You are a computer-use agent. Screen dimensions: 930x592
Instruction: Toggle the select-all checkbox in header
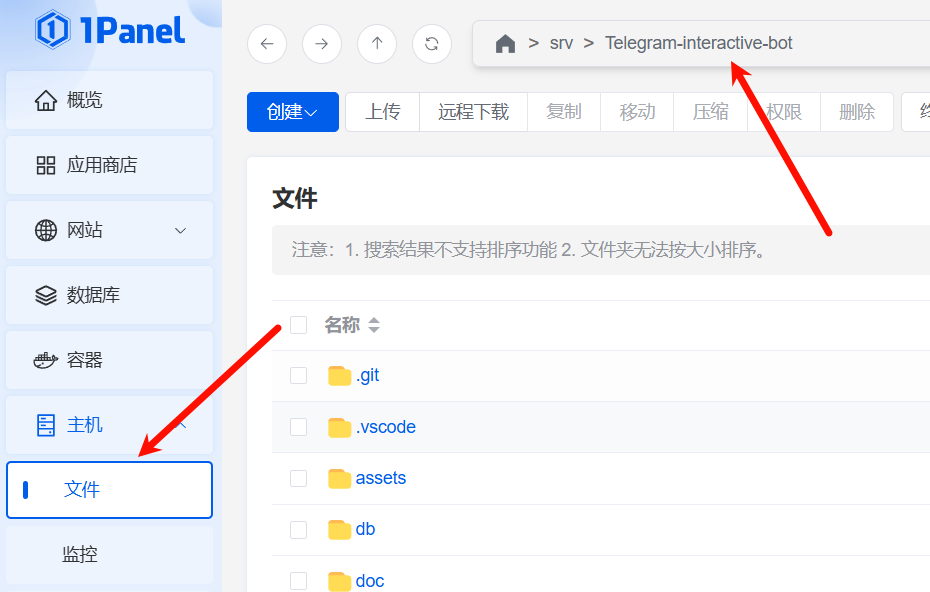[298, 325]
